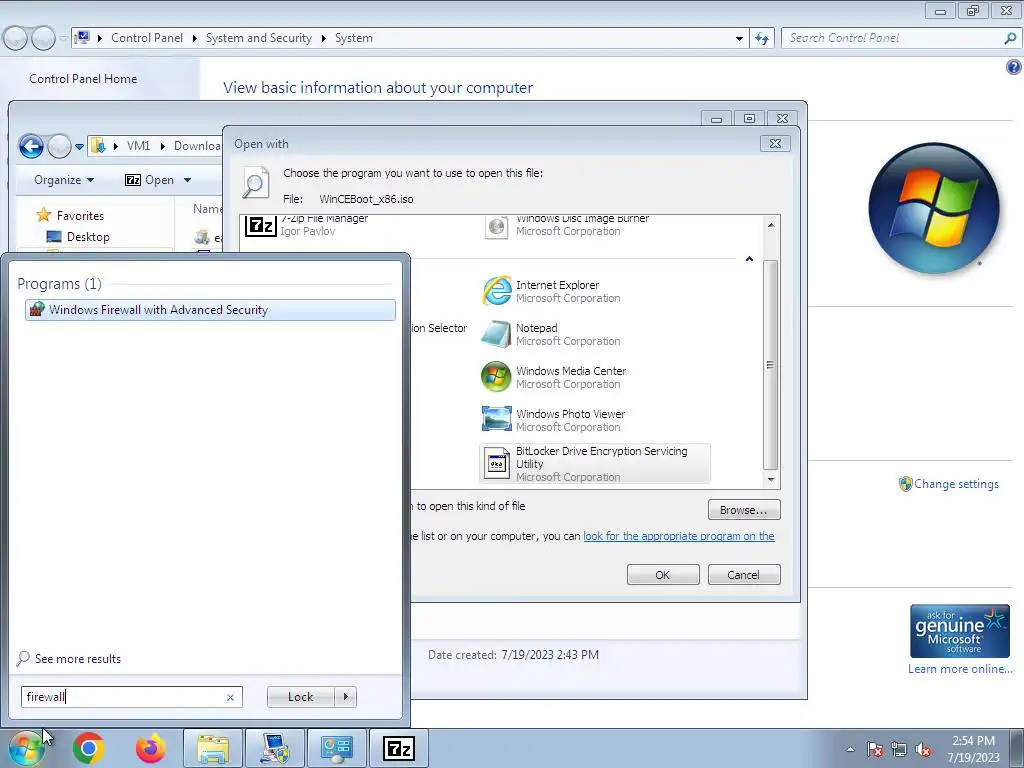The width and height of the screenshot is (1024, 768).
Task: Cancel the Open with dialog
Action: [x=744, y=575]
